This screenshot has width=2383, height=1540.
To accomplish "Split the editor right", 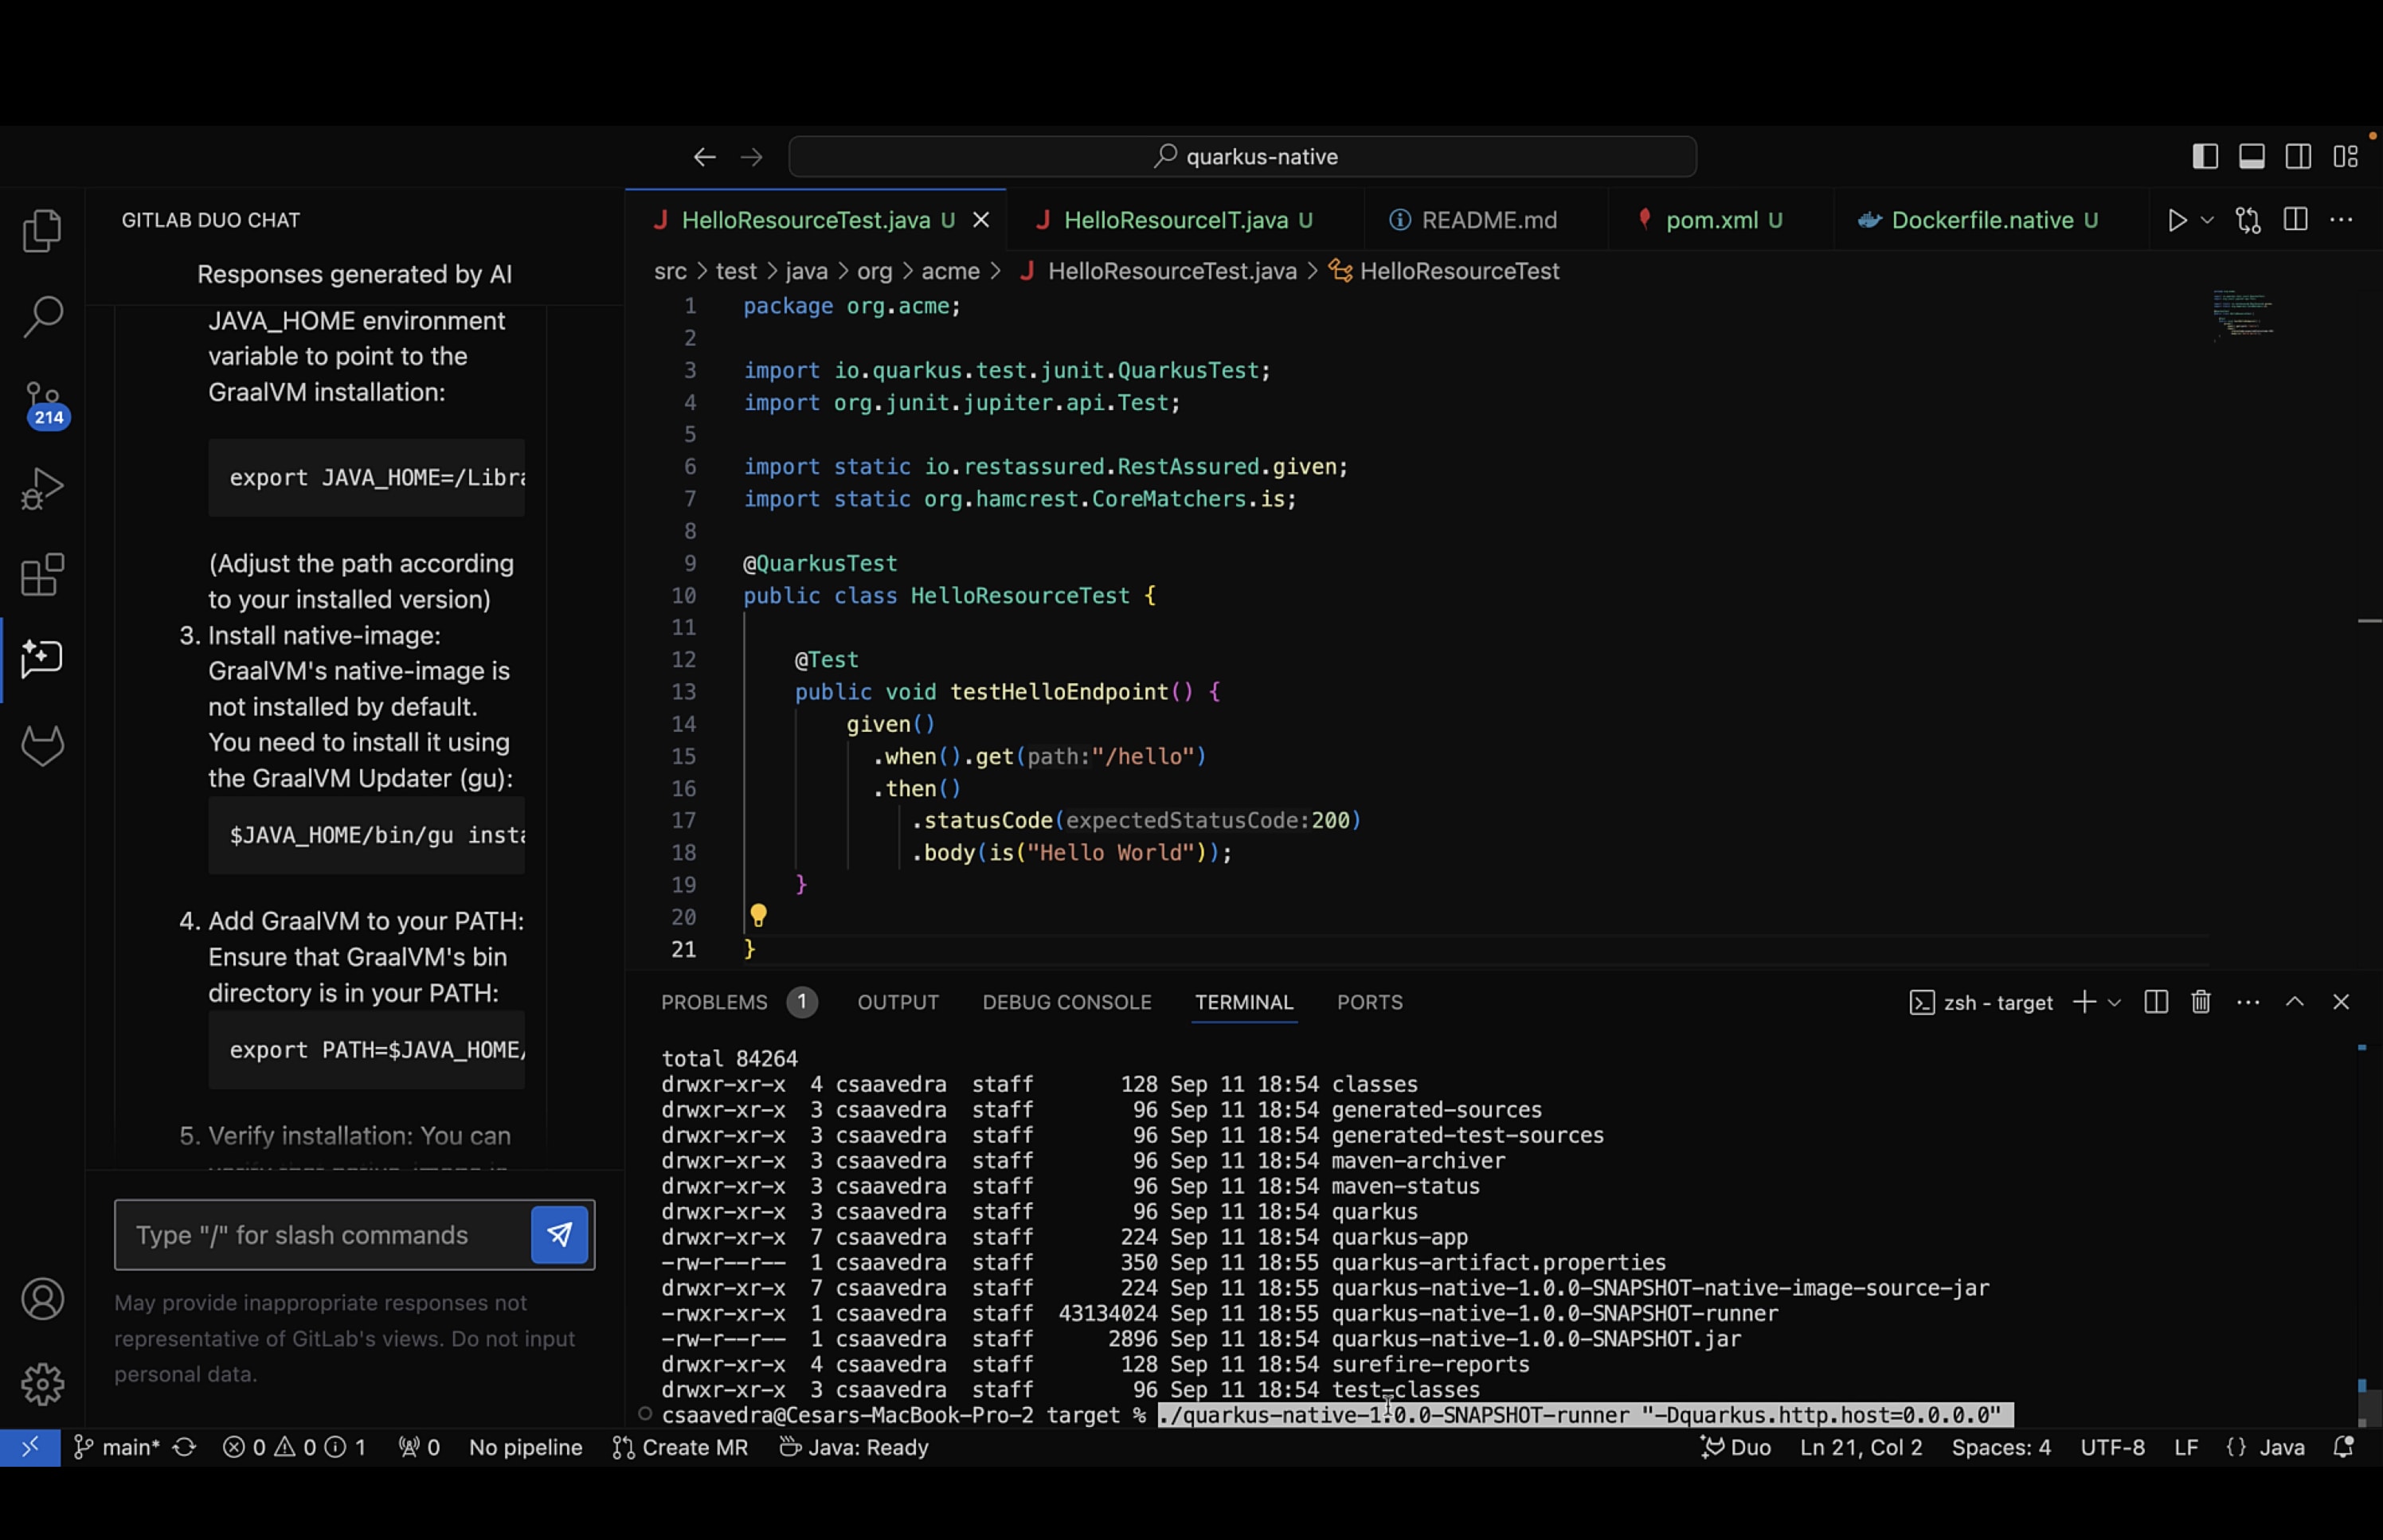I will point(2295,220).
